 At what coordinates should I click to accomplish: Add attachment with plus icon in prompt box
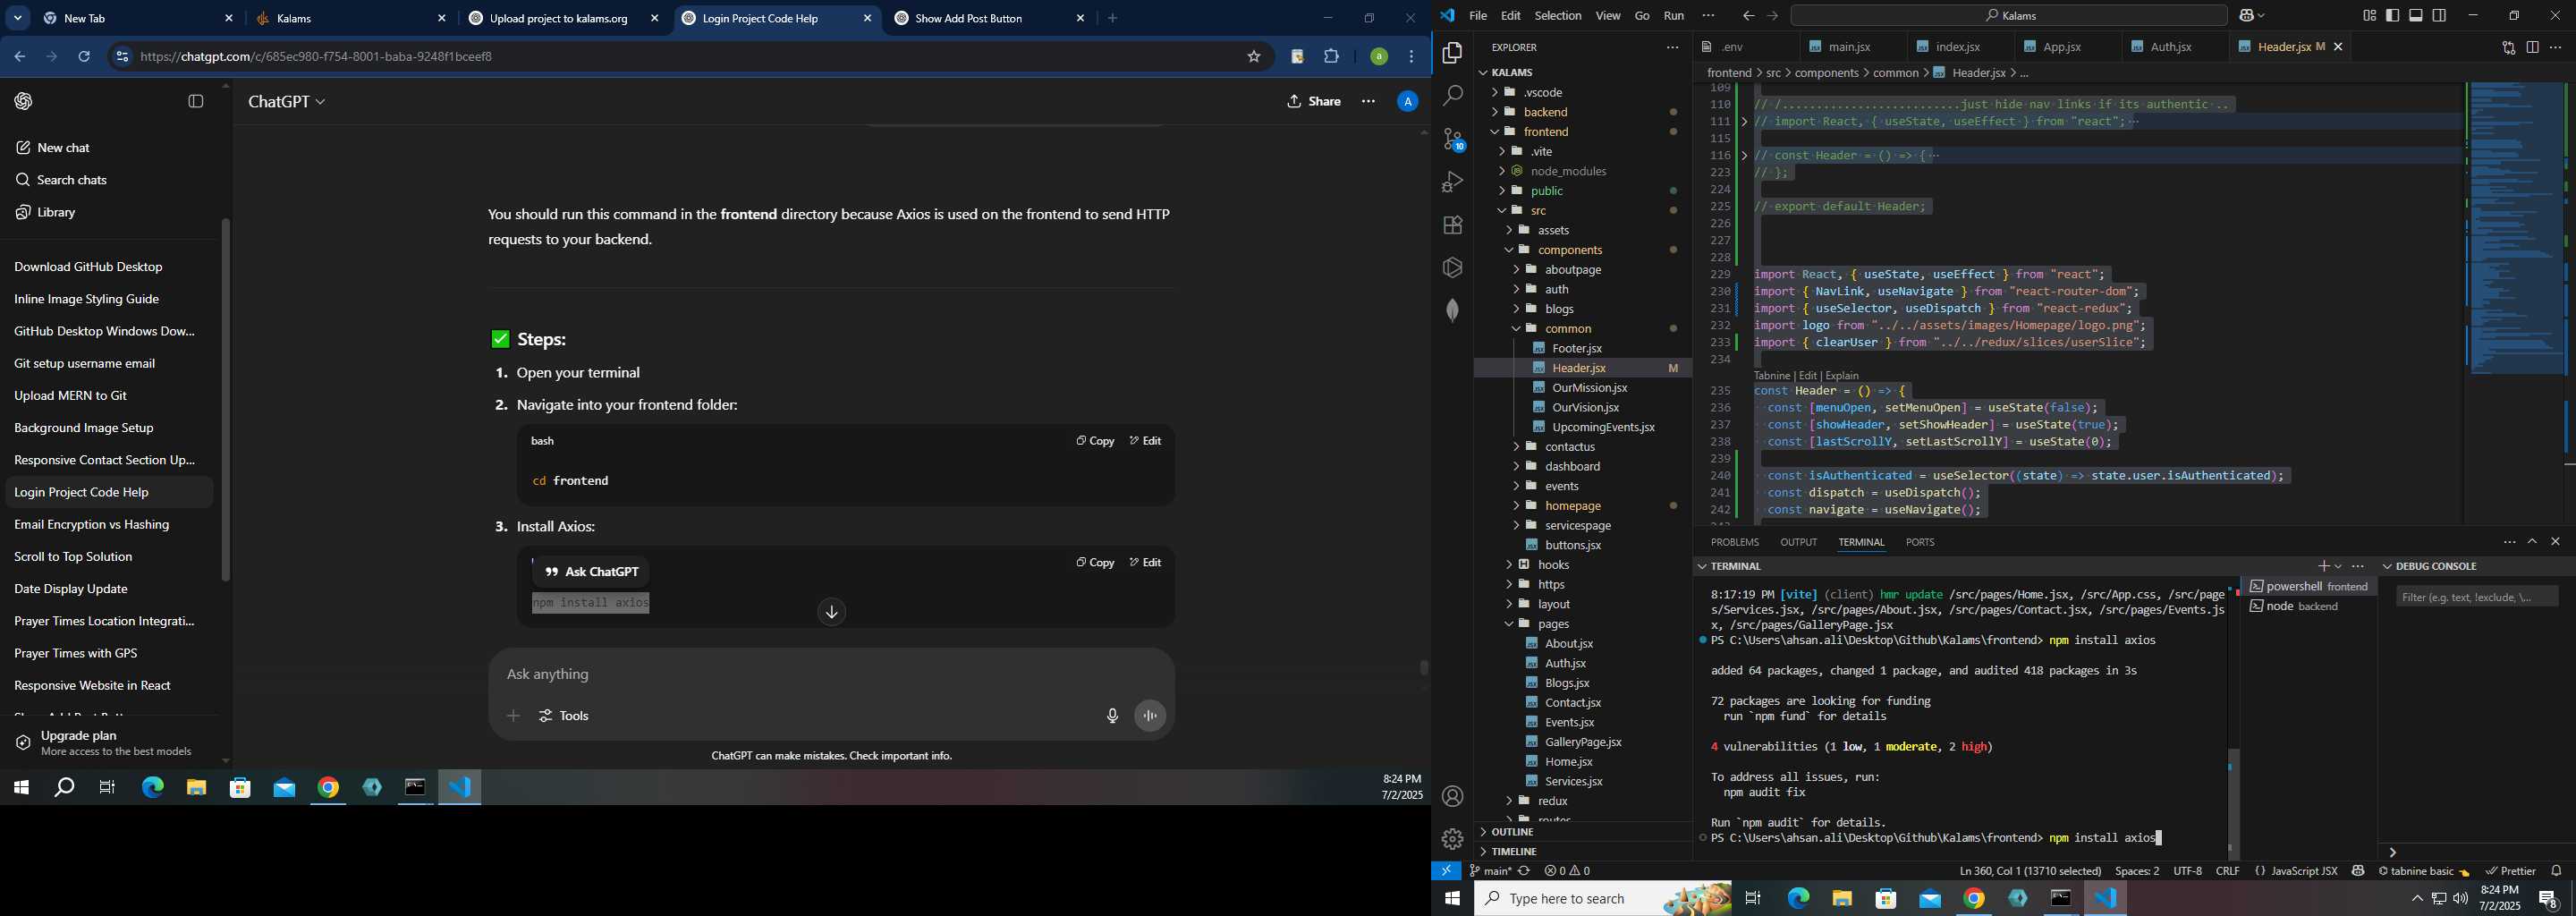[513, 716]
